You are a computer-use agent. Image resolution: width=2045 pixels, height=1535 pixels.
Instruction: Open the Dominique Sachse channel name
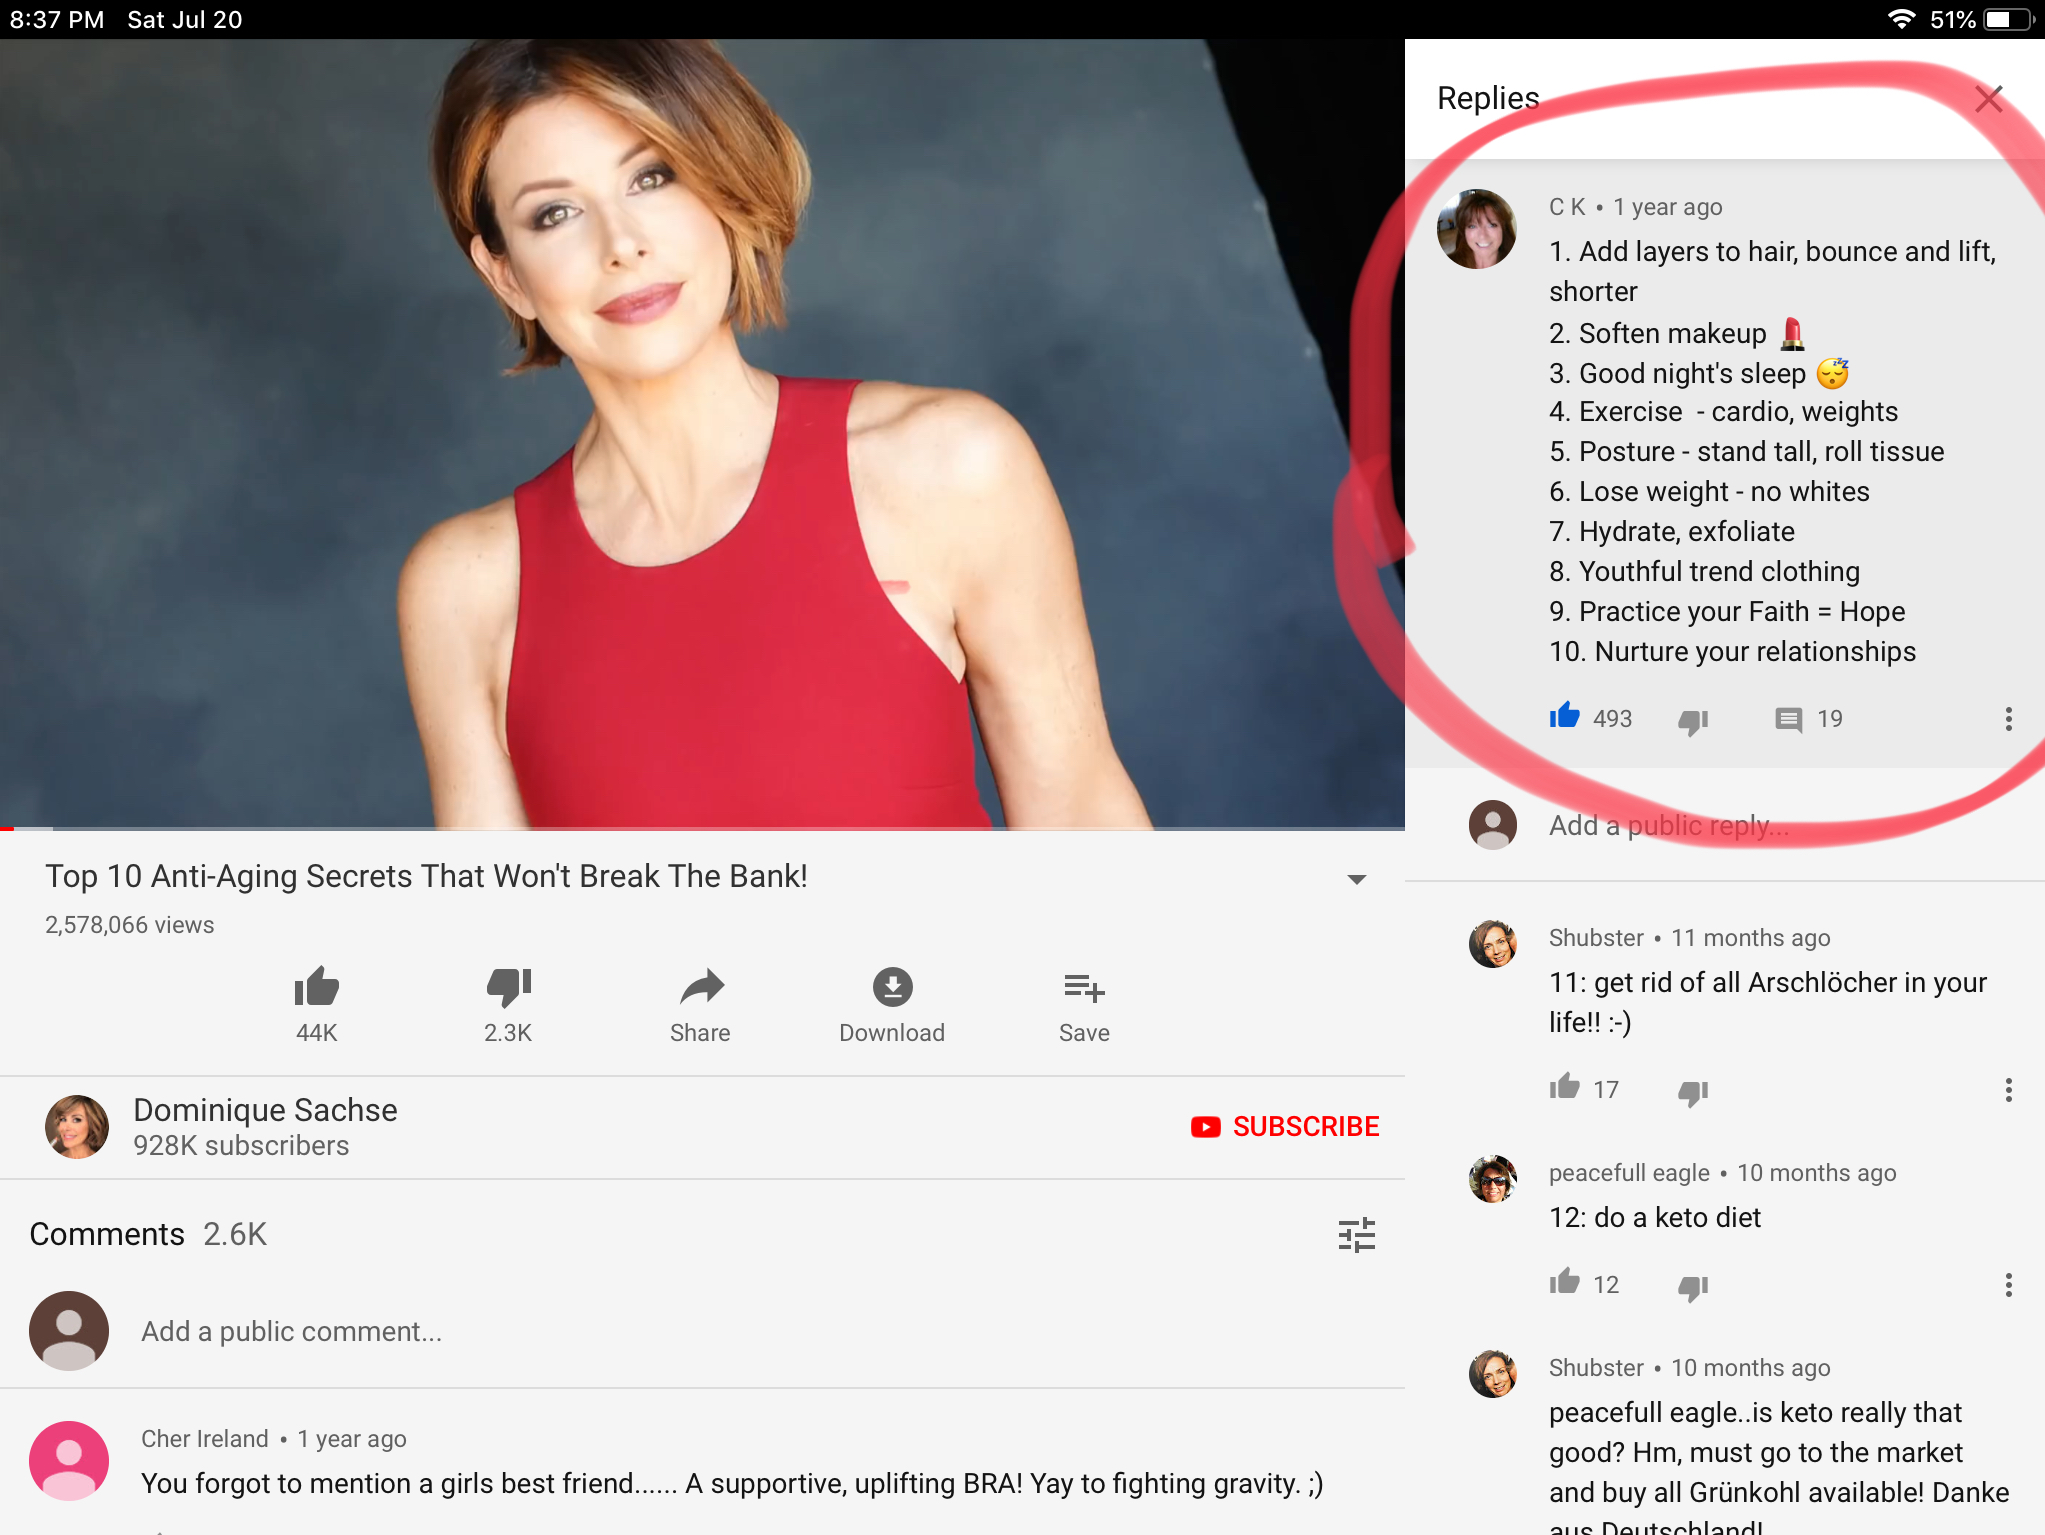tap(265, 1110)
